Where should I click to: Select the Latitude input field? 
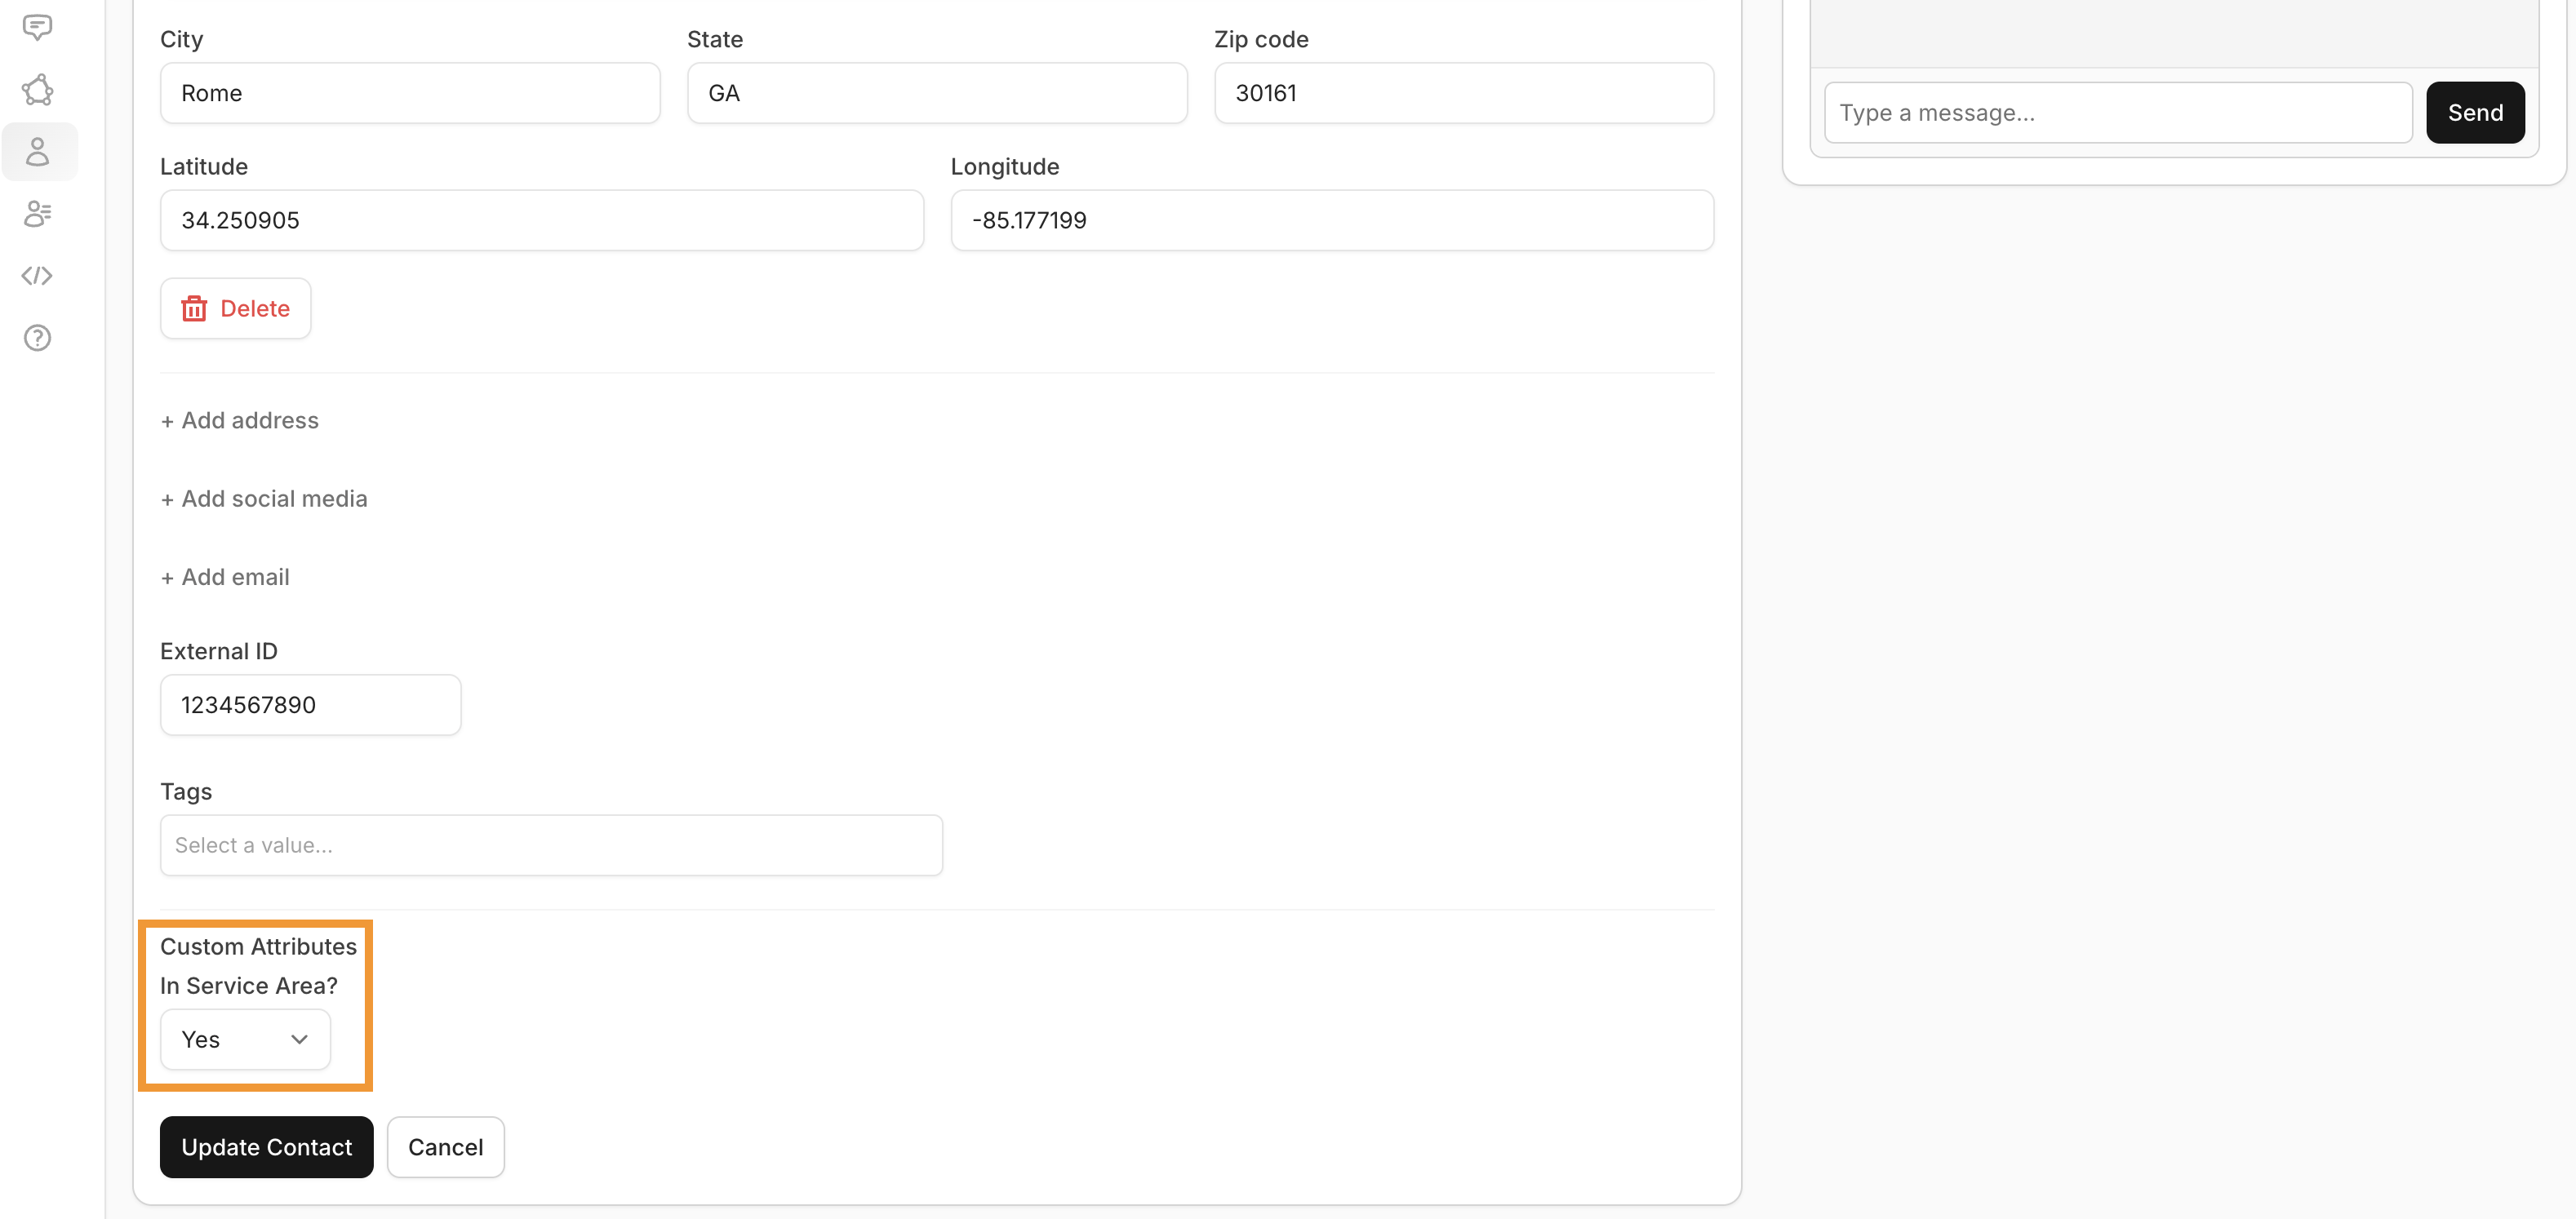click(541, 220)
